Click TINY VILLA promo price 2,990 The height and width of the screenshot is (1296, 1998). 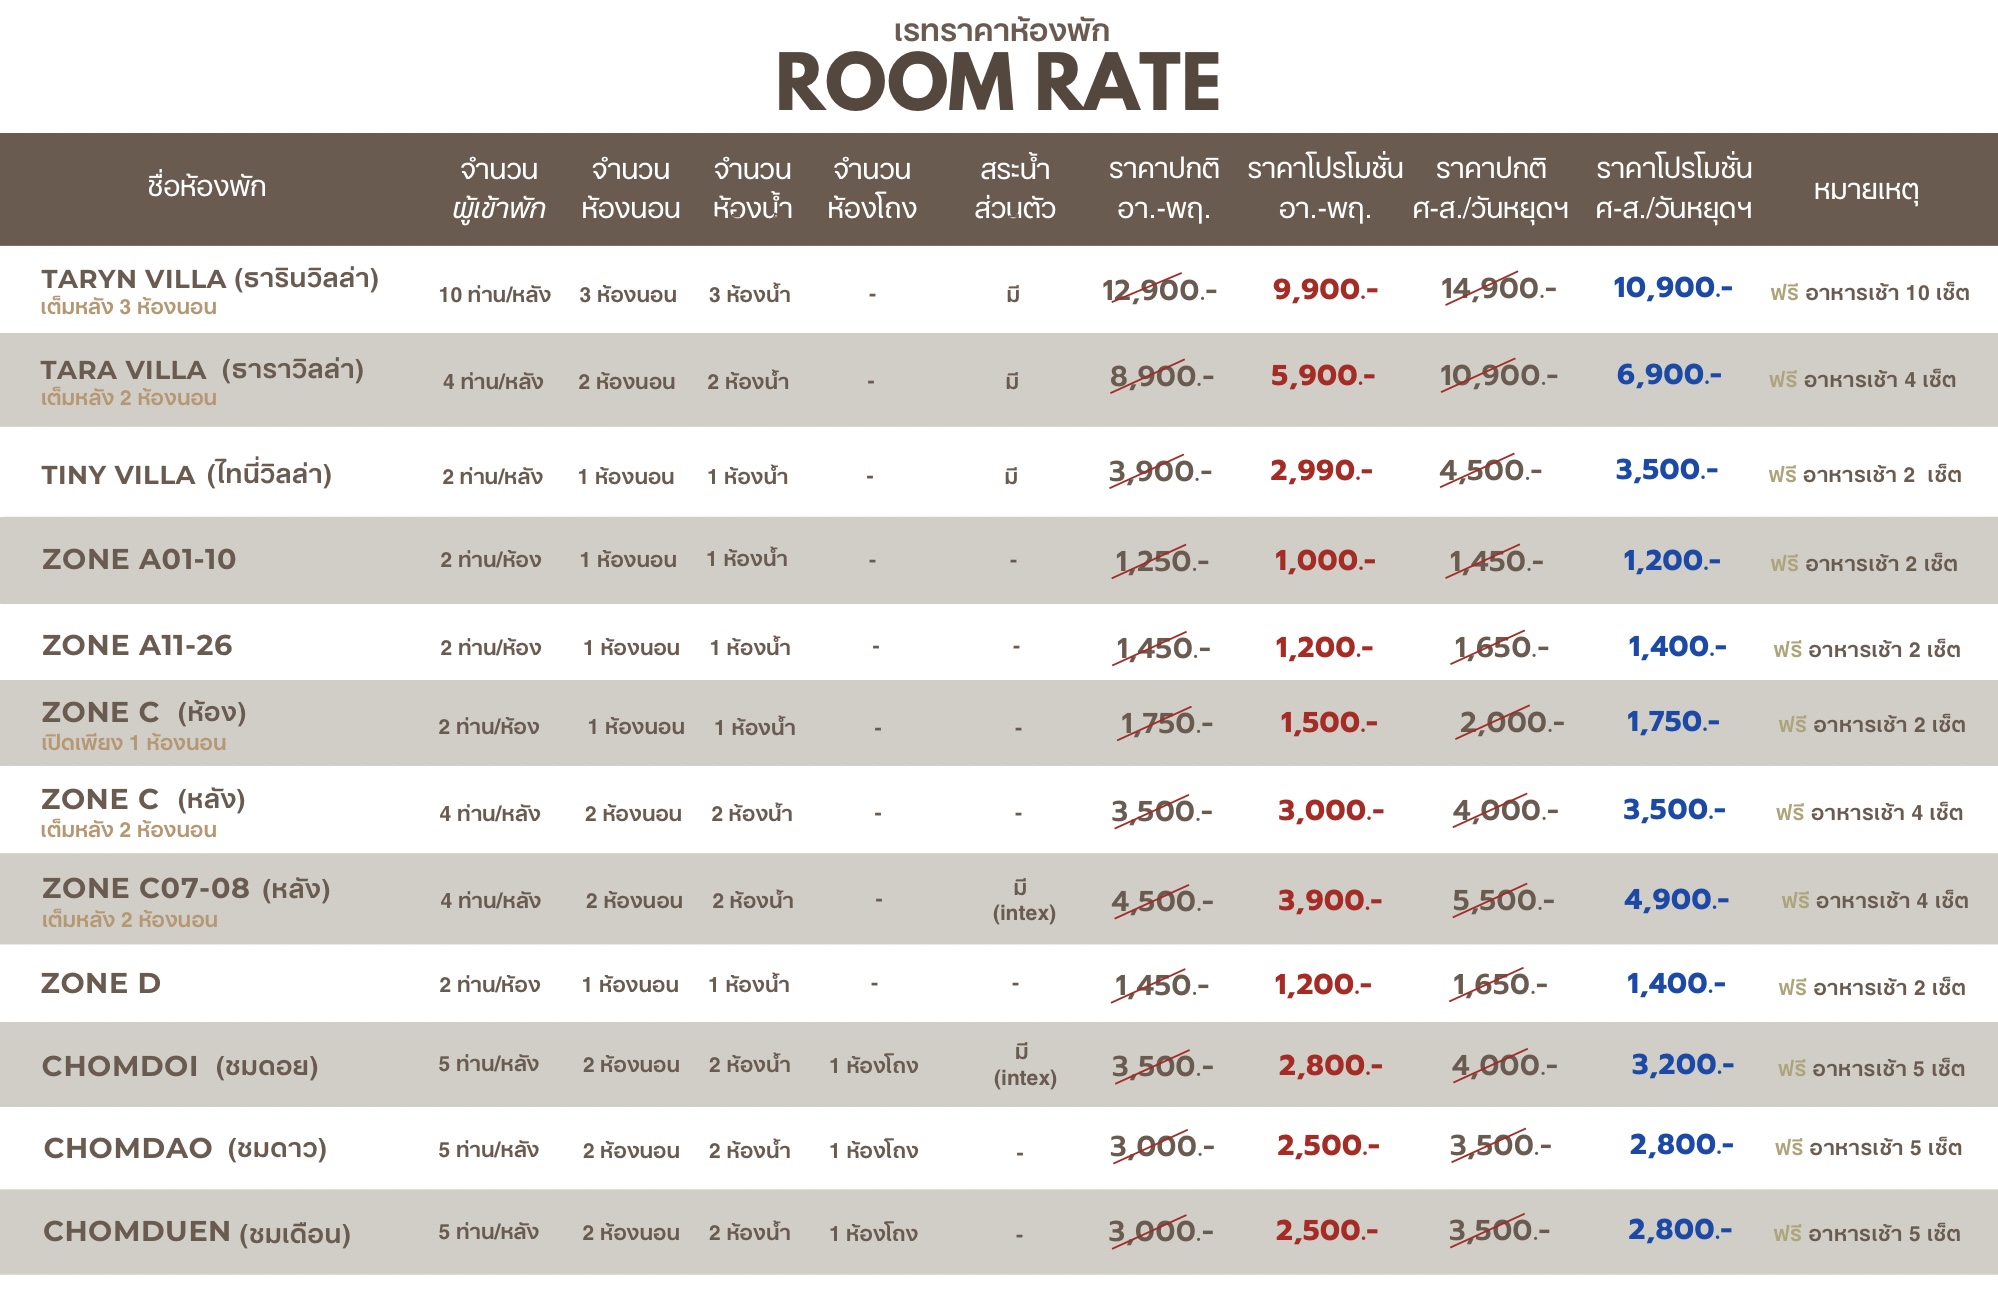[x=1322, y=470]
